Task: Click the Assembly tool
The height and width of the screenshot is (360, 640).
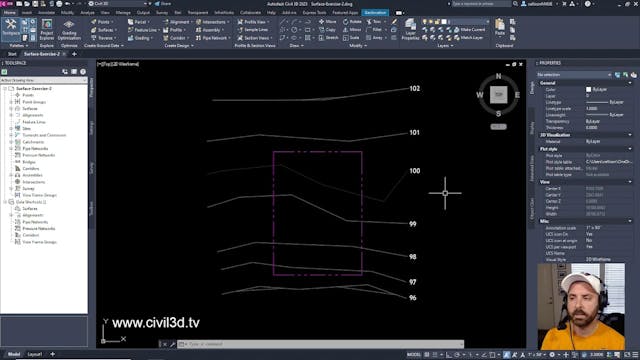Action: pos(210,30)
